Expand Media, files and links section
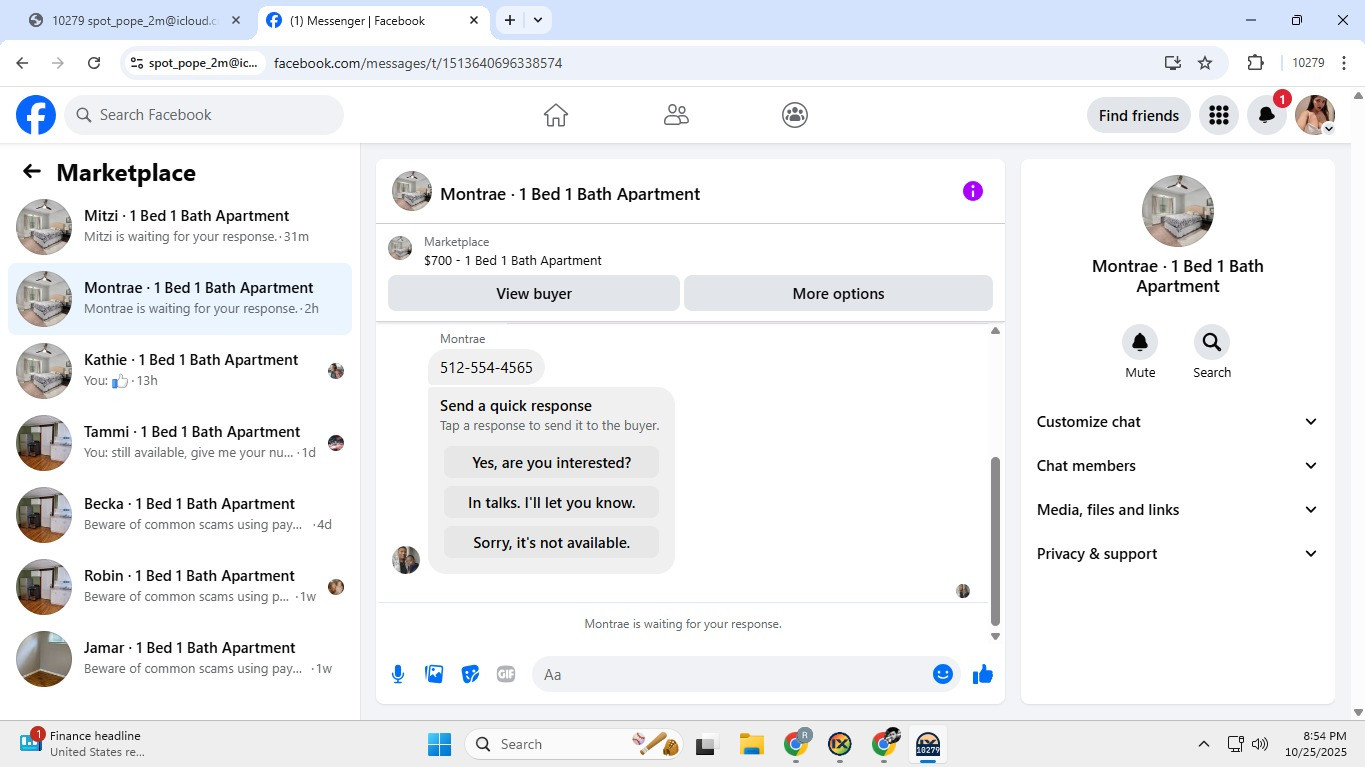This screenshot has width=1365, height=767. [1177, 510]
